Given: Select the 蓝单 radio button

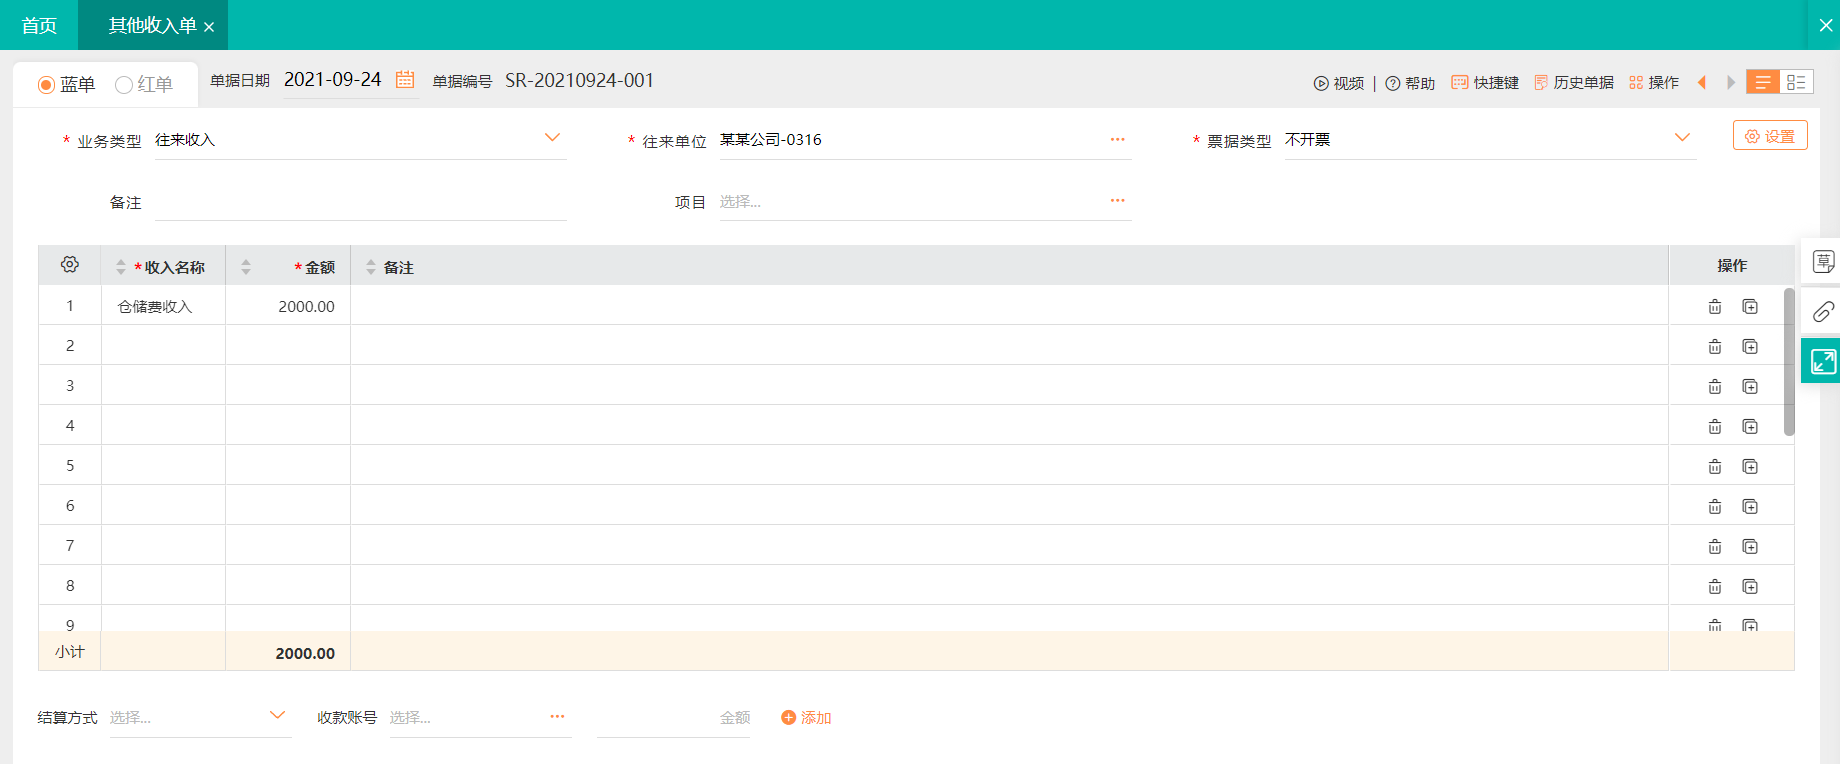Looking at the screenshot, I should (46, 85).
